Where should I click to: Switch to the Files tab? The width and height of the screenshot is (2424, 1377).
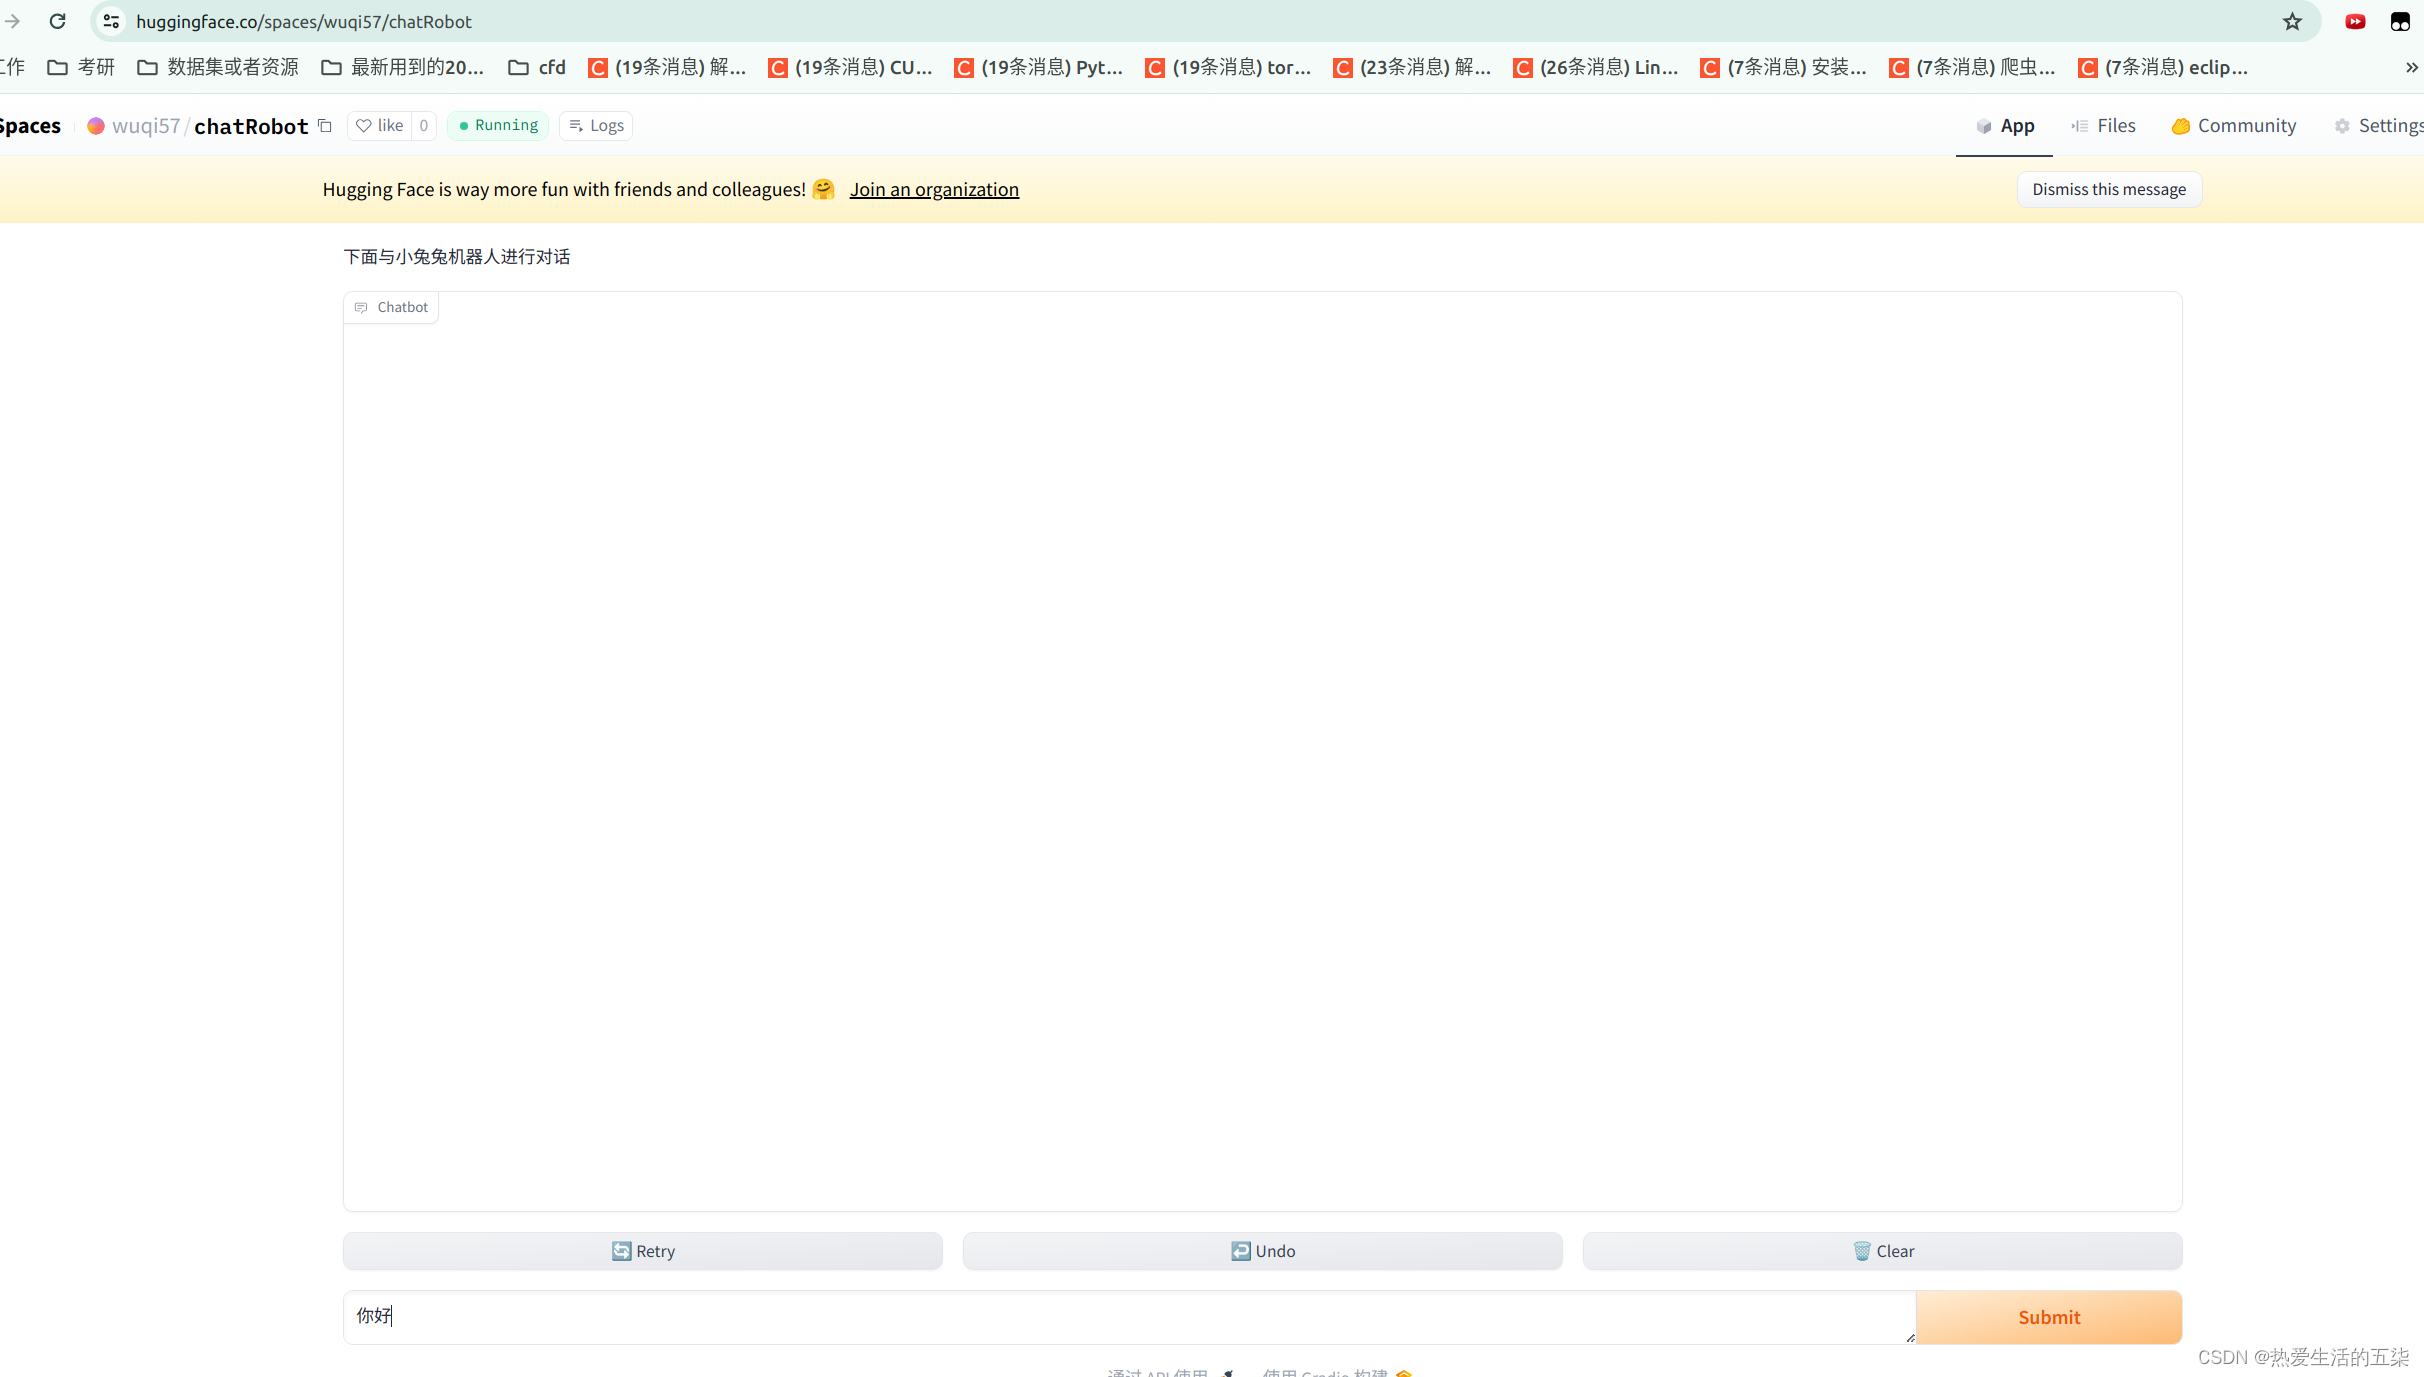point(2104,126)
